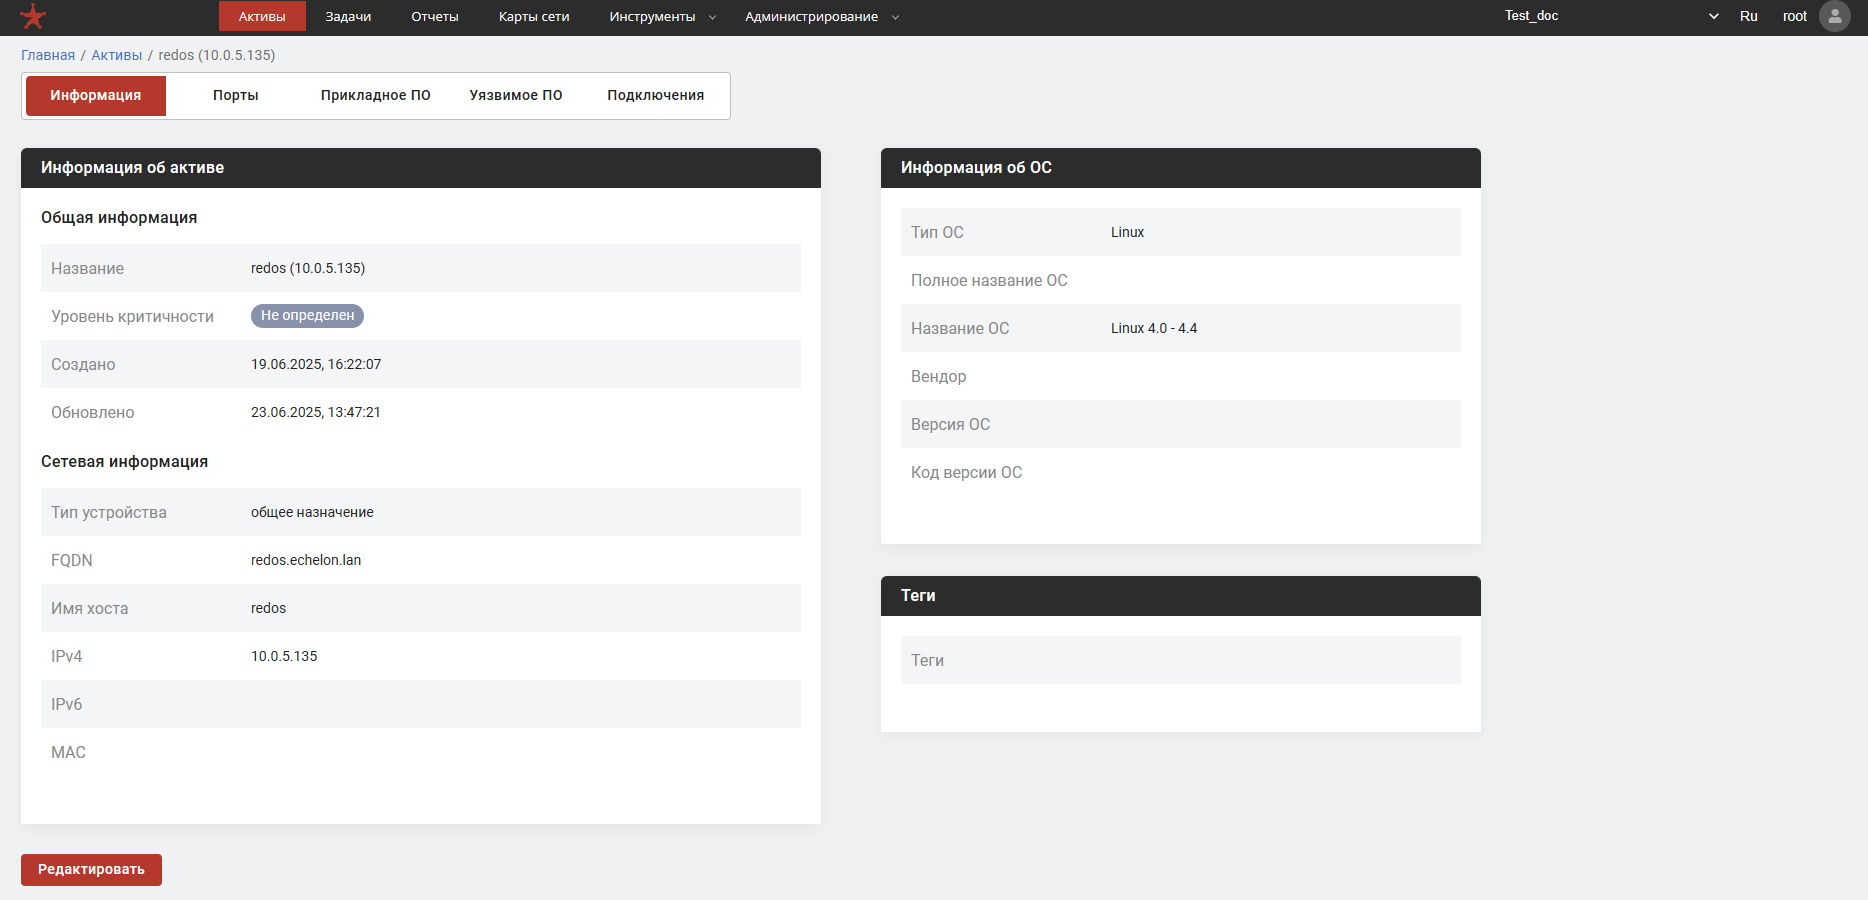
Task: Click the red star logo icon
Action: [33, 16]
